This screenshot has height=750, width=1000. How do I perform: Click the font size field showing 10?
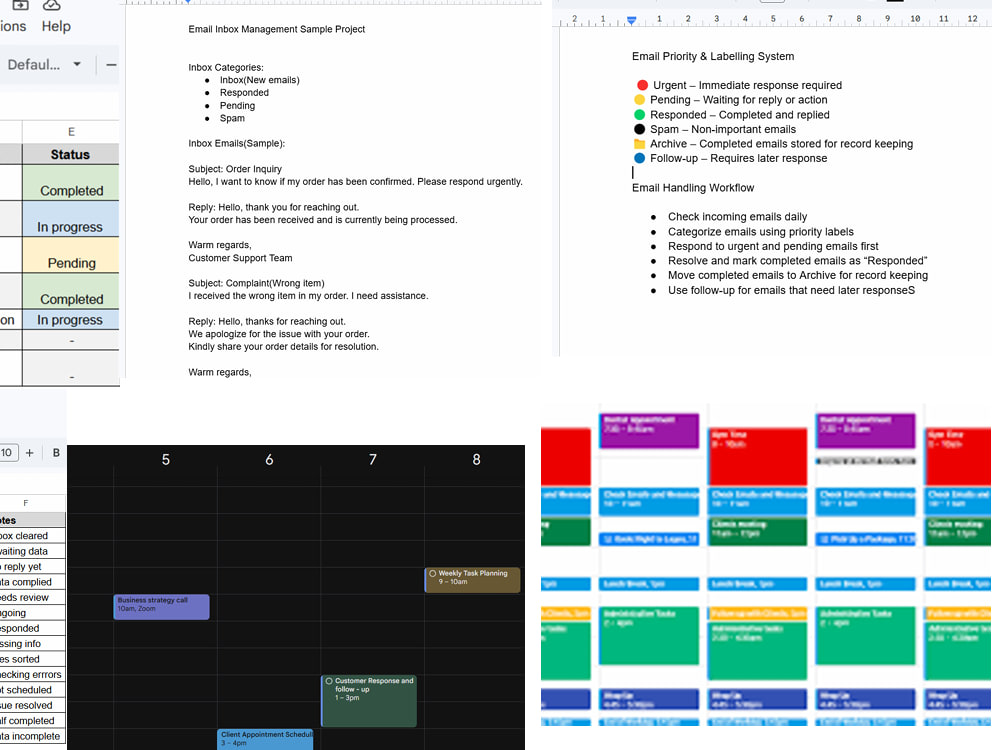coord(8,453)
